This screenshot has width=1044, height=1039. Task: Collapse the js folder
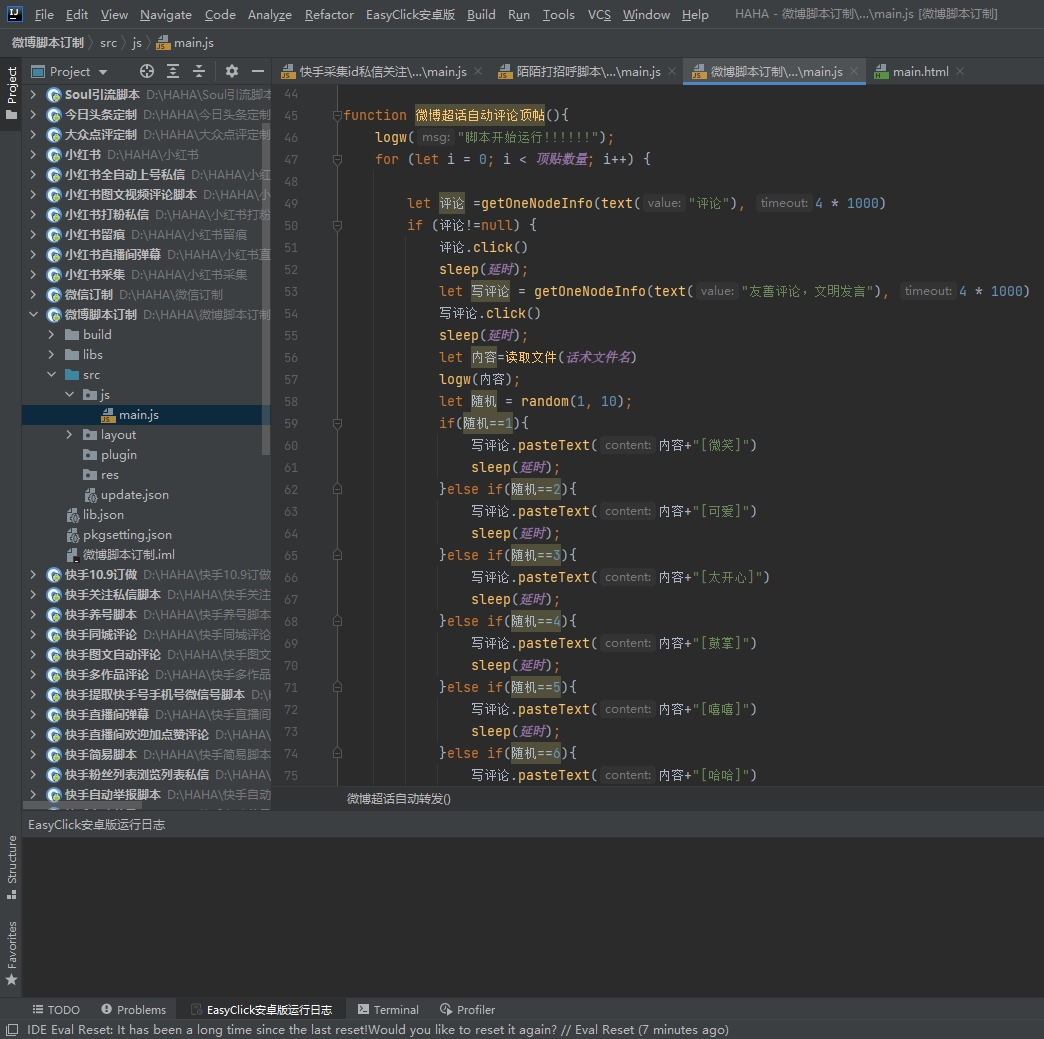tap(69, 394)
